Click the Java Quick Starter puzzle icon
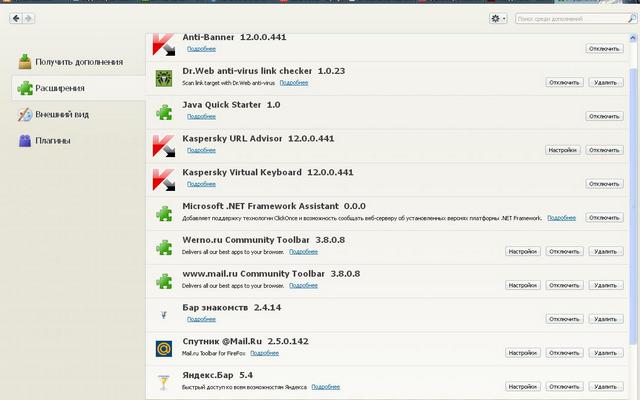The image size is (640, 400). (164, 110)
